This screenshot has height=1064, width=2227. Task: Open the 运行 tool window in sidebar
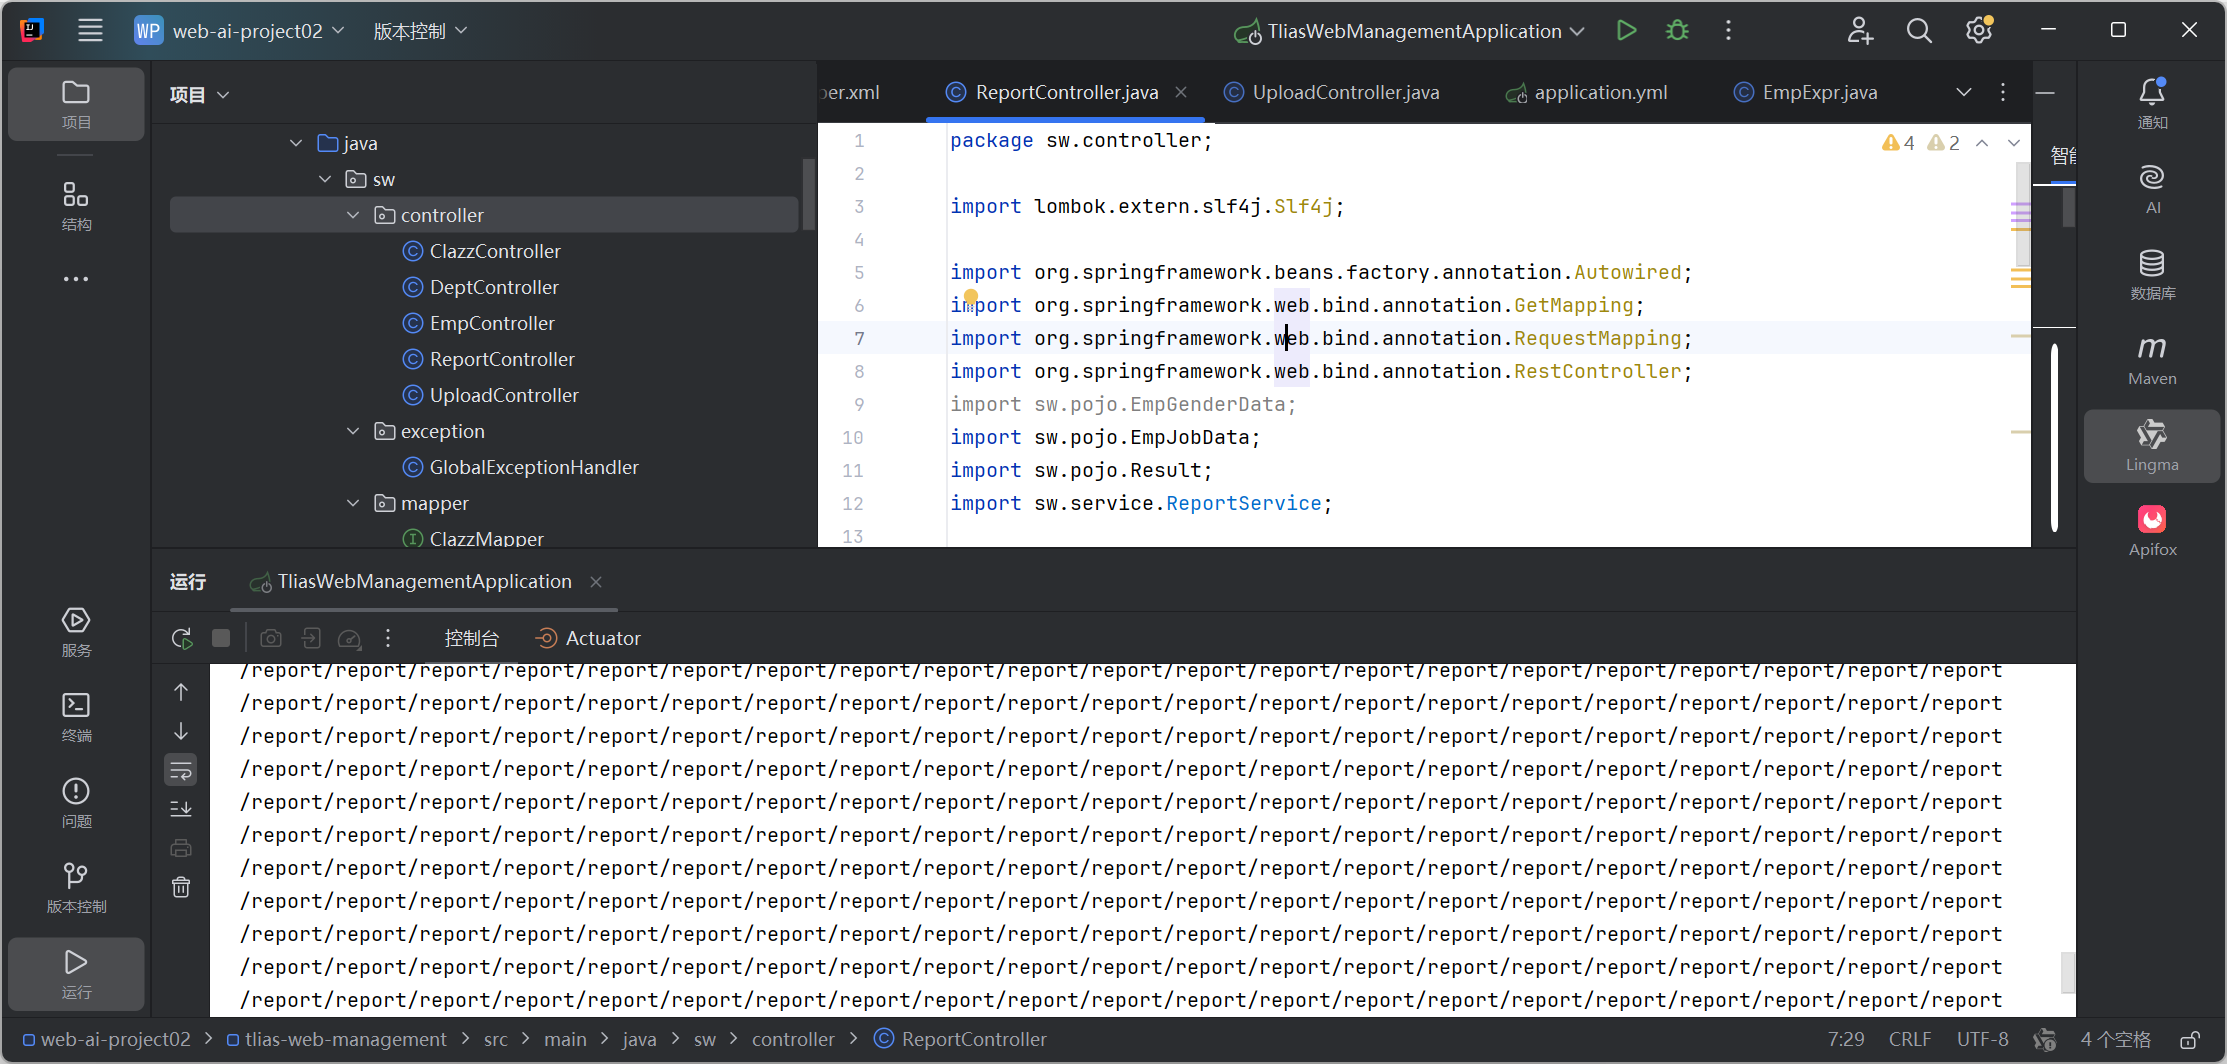(x=76, y=974)
